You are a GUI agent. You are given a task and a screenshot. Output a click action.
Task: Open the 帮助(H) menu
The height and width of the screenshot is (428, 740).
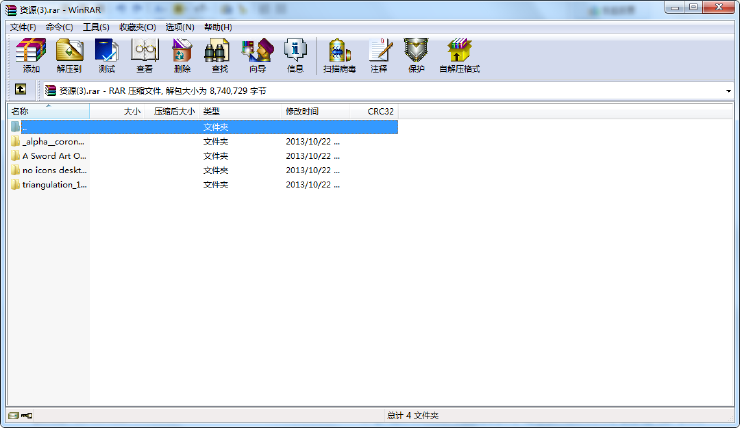pyautogui.click(x=218, y=27)
